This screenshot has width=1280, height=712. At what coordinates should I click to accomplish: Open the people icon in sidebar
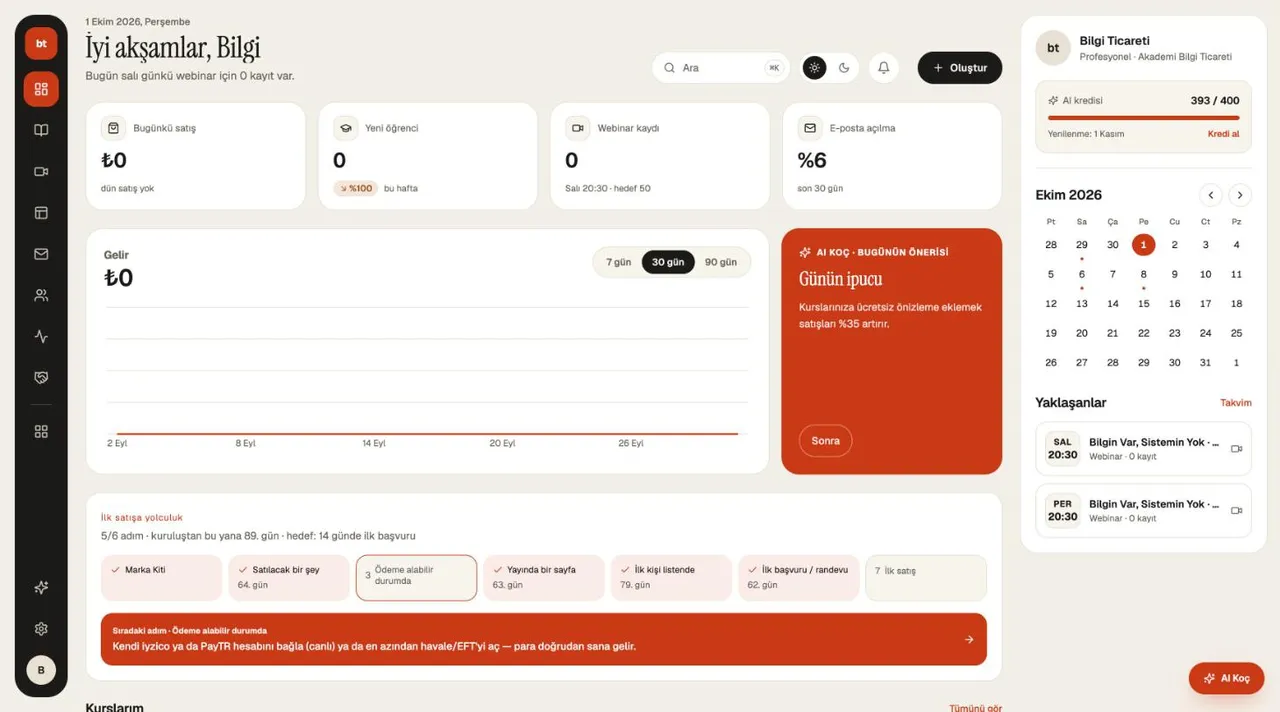(x=41, y=296)
